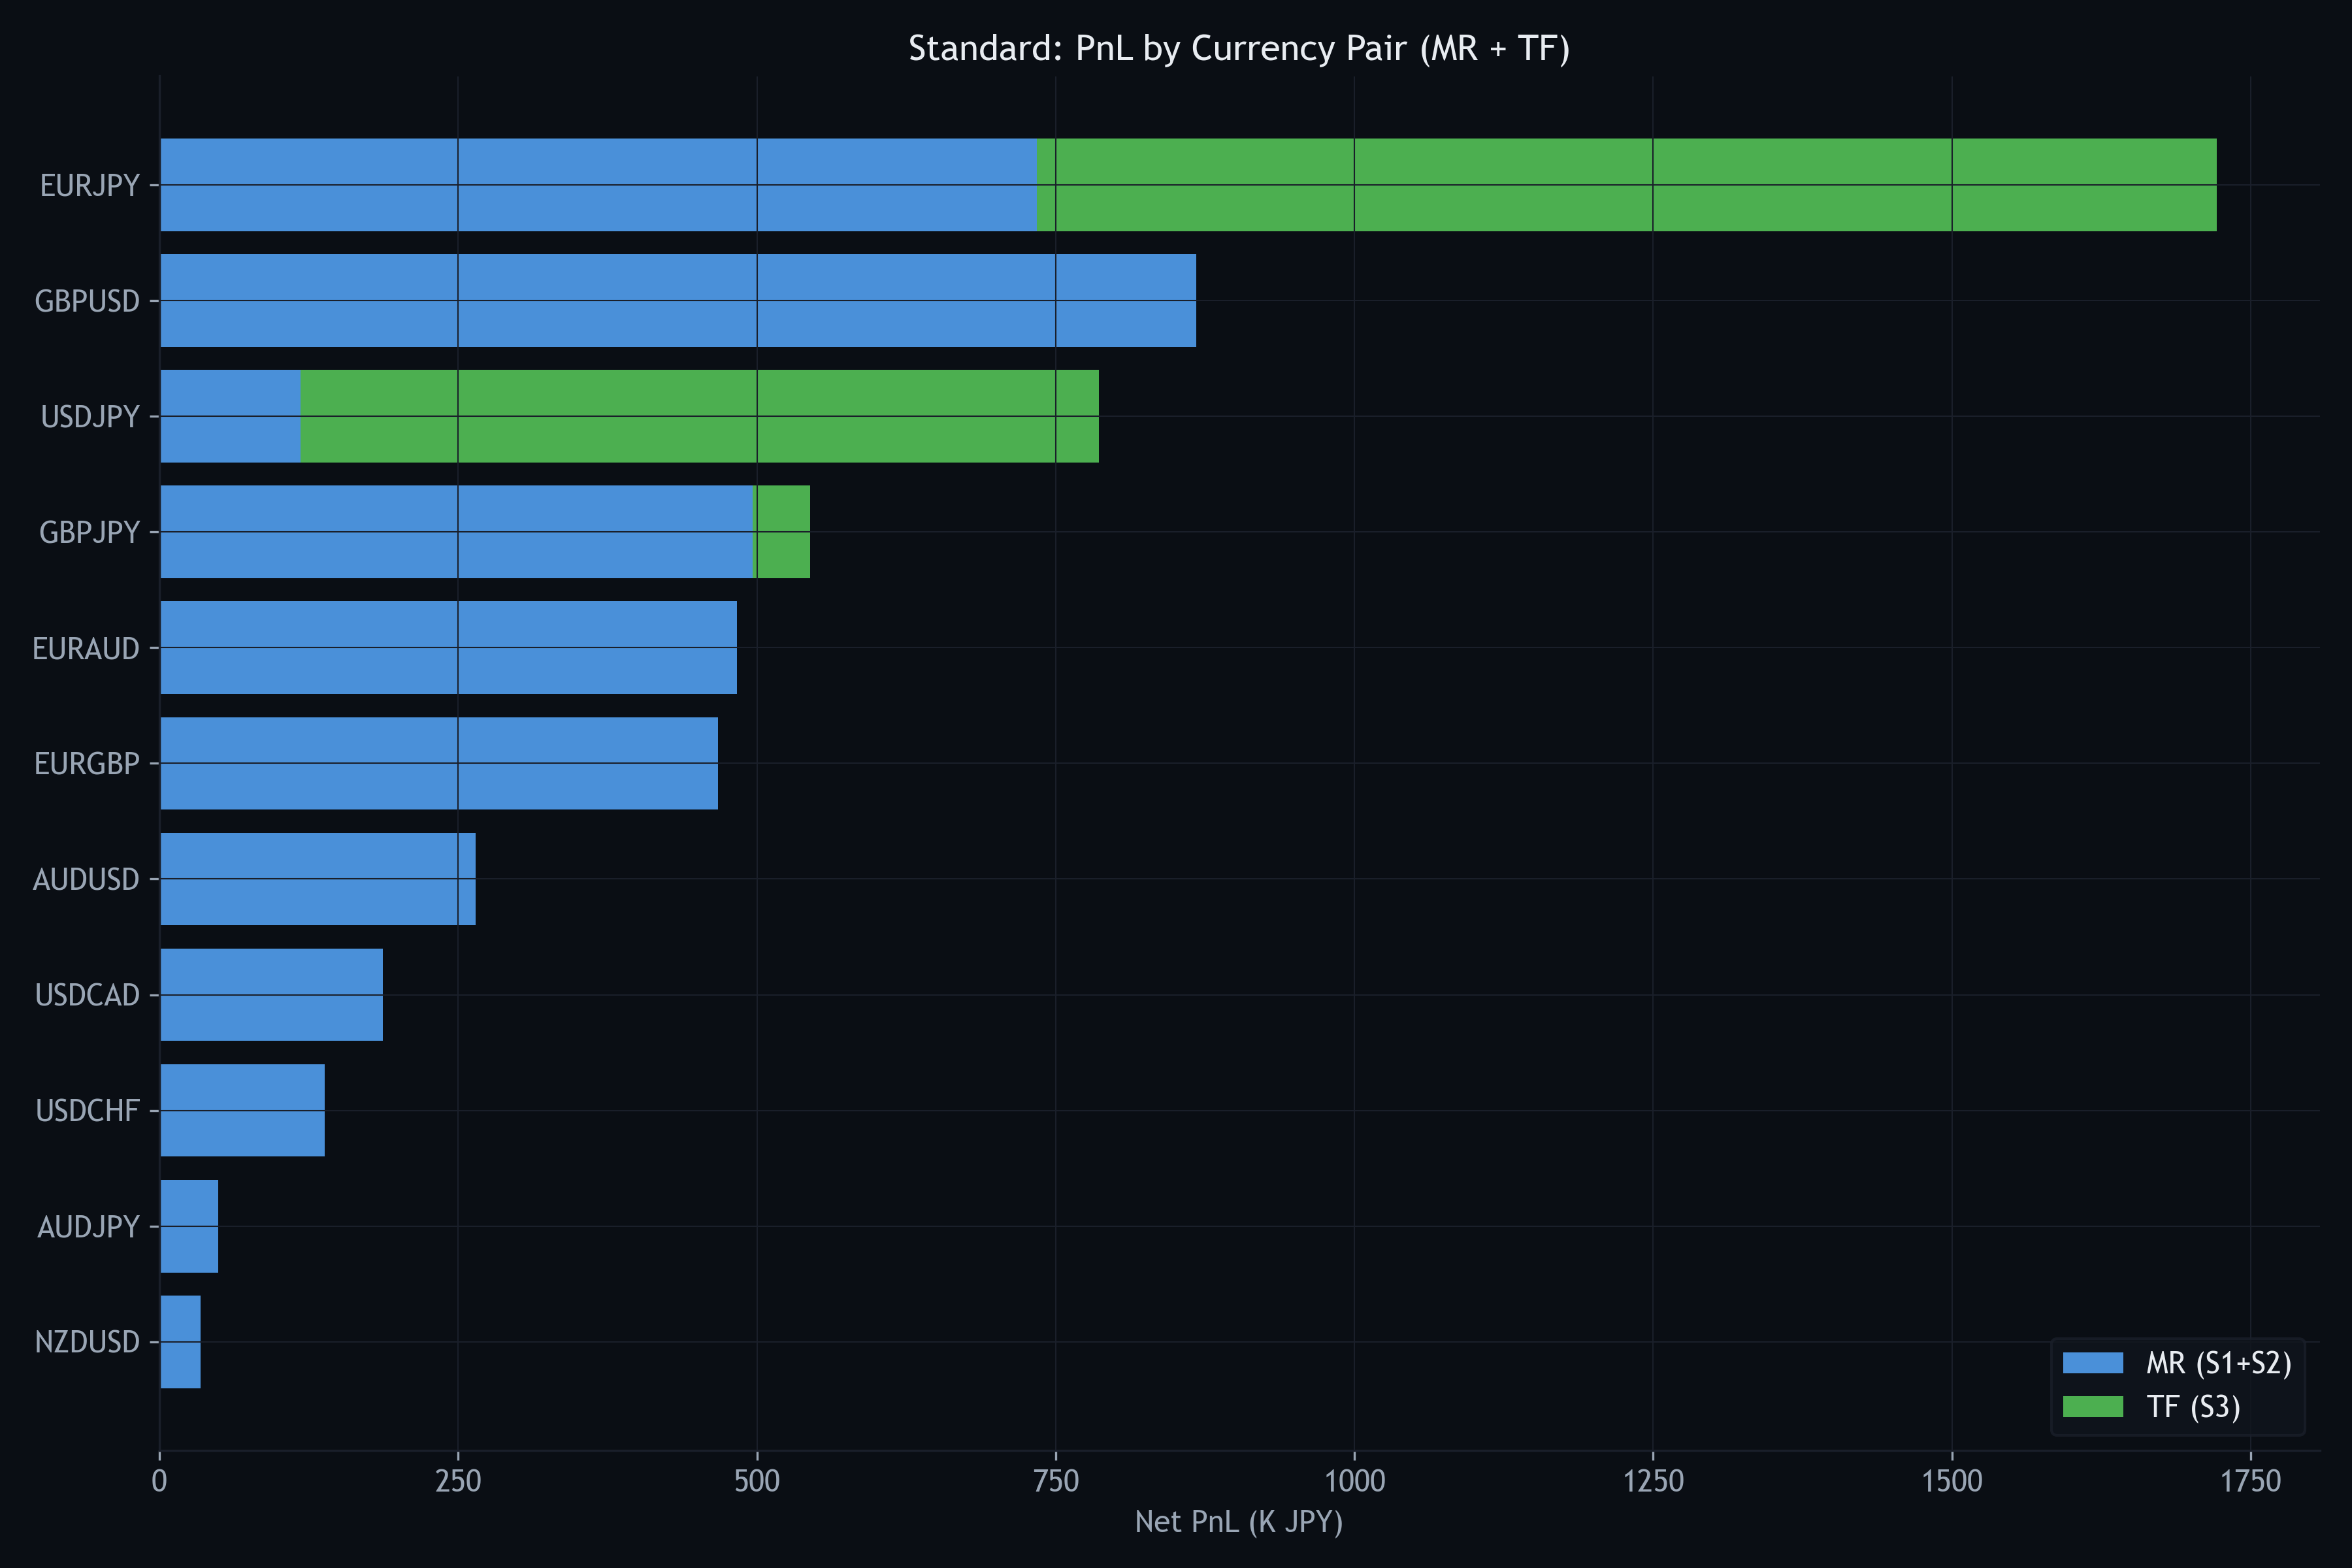Click the TF (S3) legend label
Screen dimensions: 2352x1568
tap(2192, 1407)
